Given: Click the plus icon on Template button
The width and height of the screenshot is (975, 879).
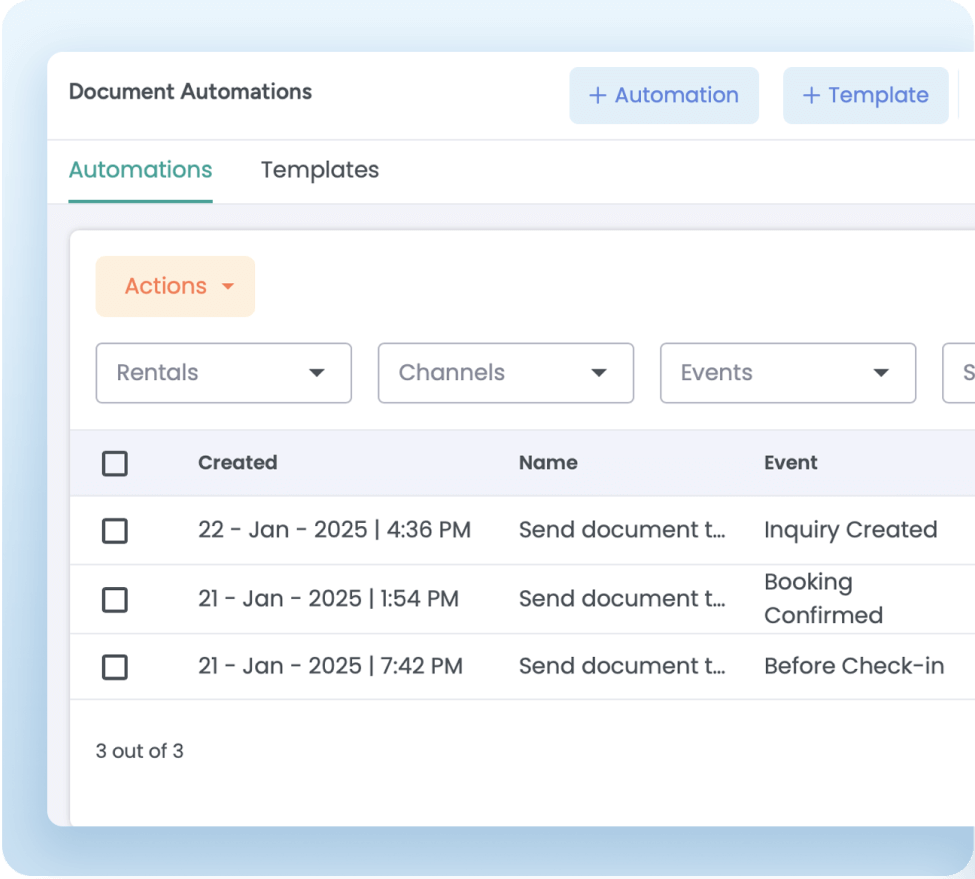Looking at the screenshot, I should tap(811, 96).
